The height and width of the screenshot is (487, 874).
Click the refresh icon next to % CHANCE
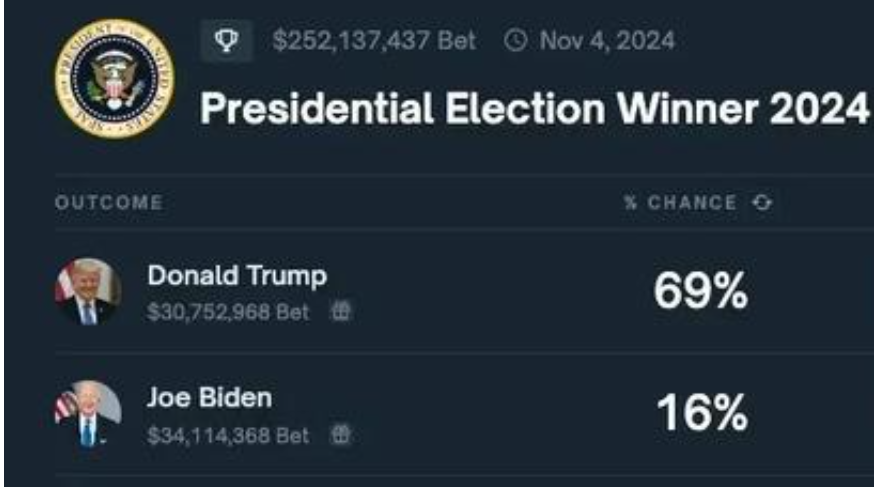click(x=763, y=202)
